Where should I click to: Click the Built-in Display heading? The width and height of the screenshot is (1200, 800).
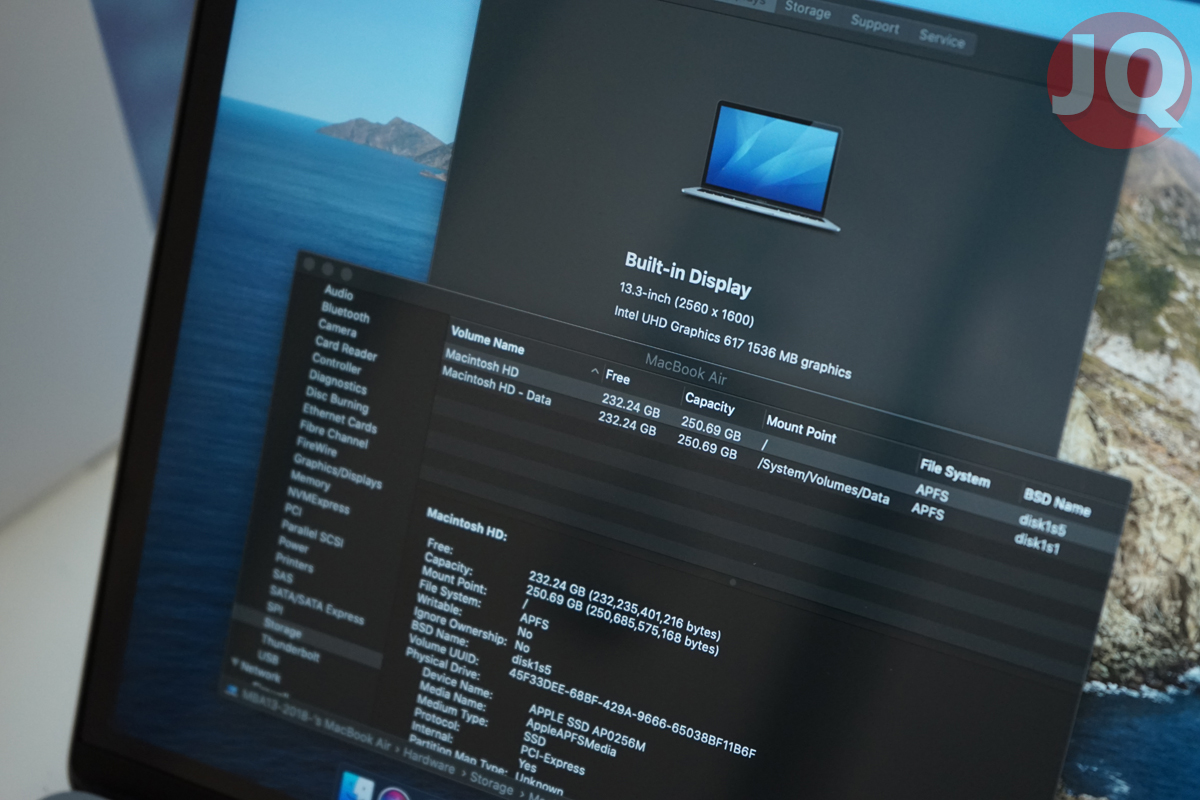(687, 274)
